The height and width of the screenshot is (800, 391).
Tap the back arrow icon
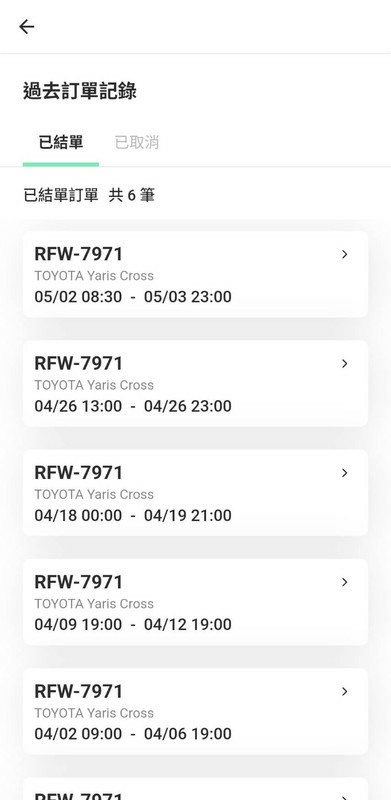(x=27, y=27)
